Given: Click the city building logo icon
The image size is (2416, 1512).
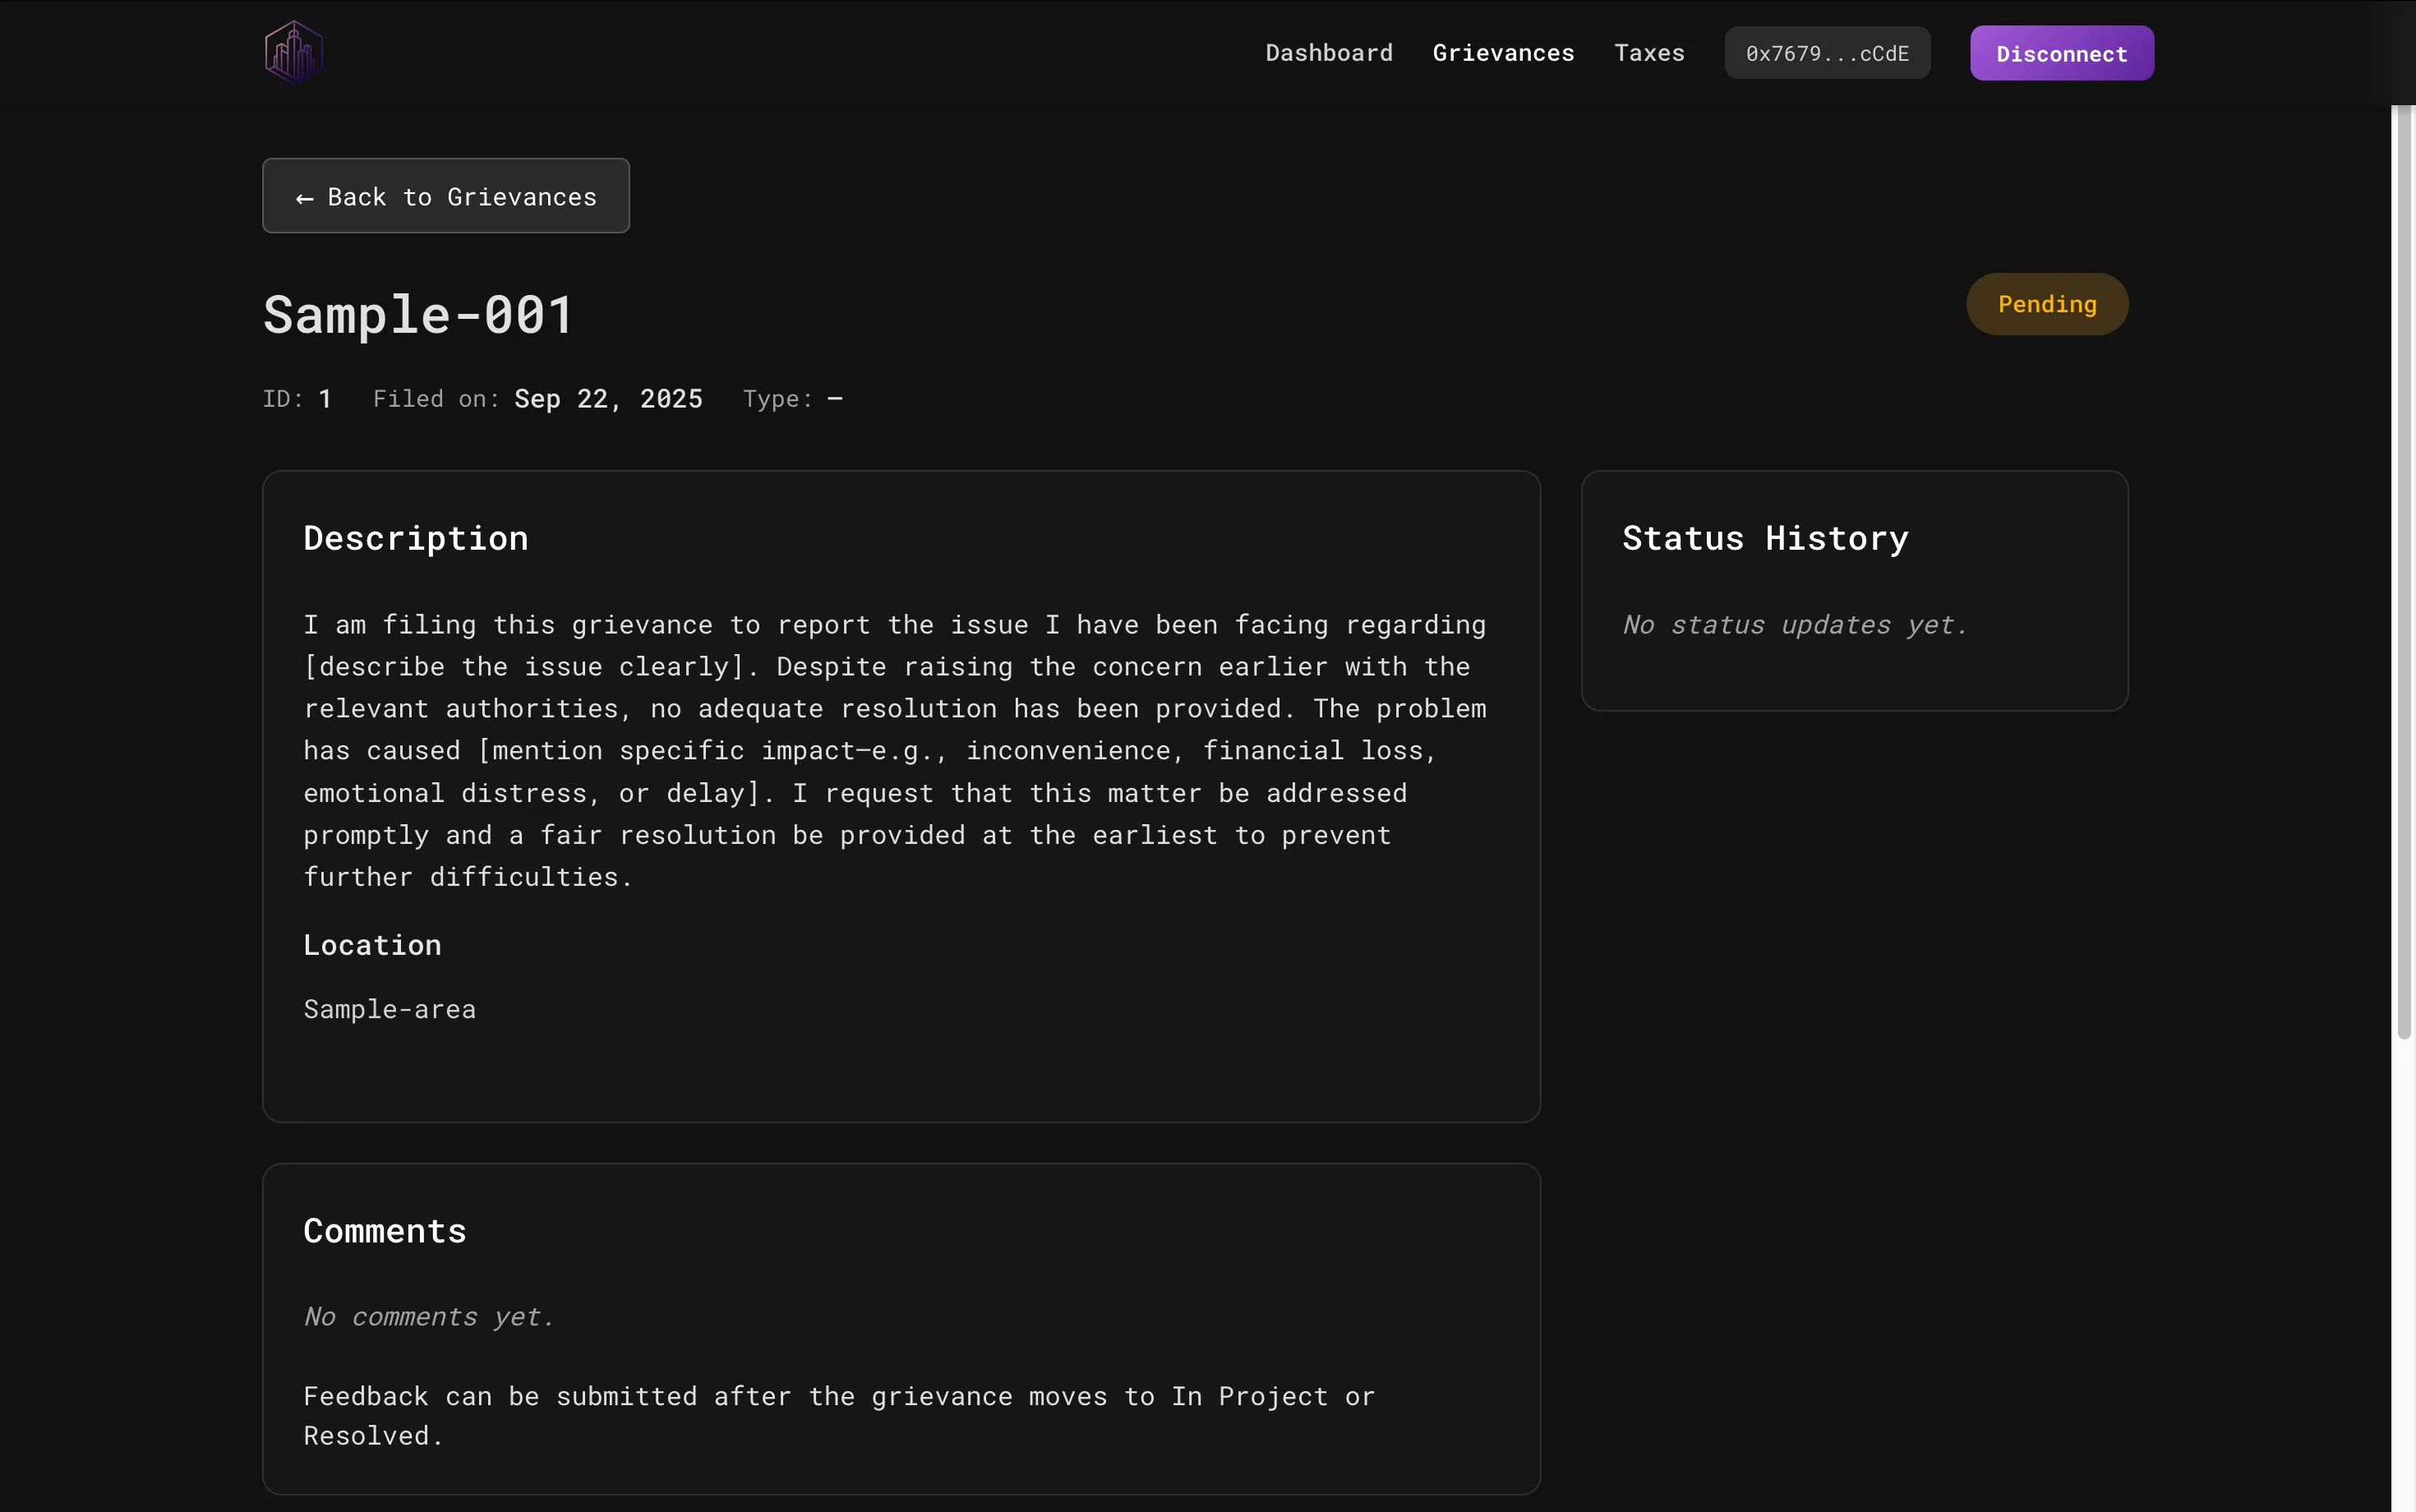Looking at the screenshot, I should pyautogui.click(x=293, y=53).
